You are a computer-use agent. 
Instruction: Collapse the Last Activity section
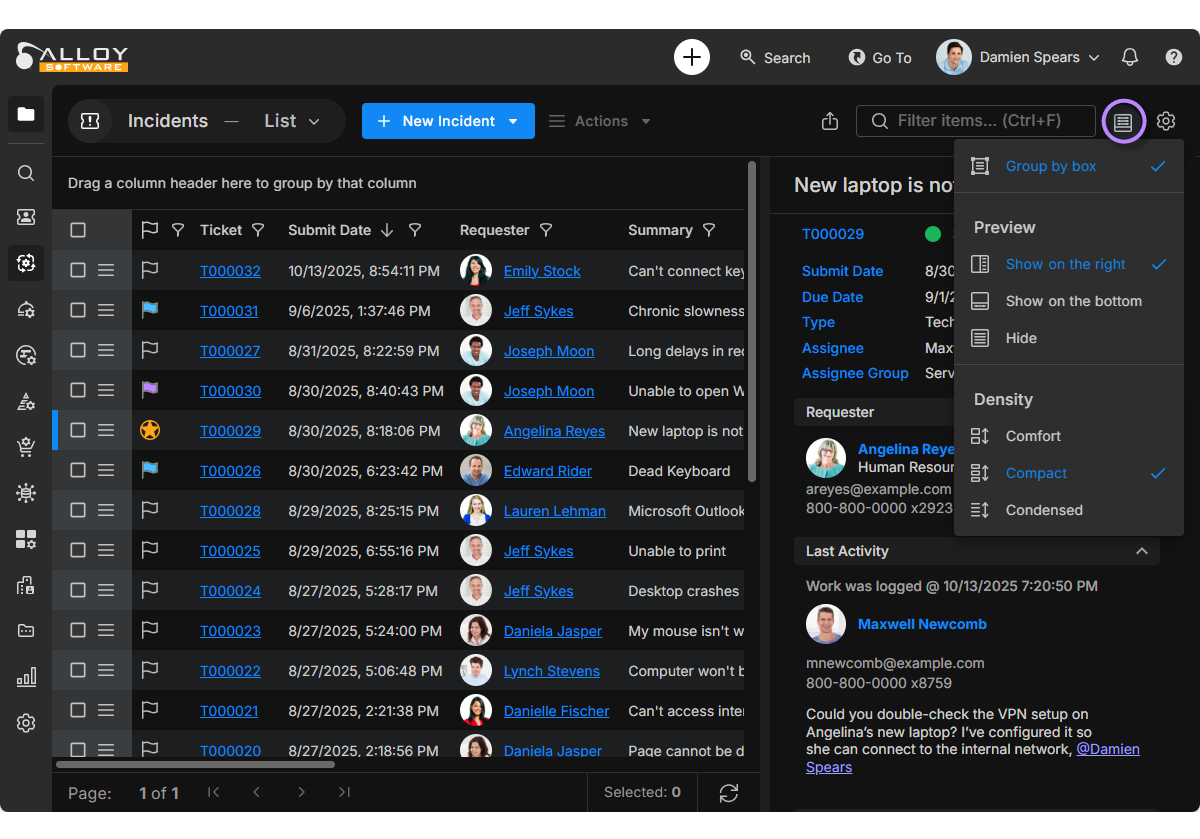[1141, 551]
